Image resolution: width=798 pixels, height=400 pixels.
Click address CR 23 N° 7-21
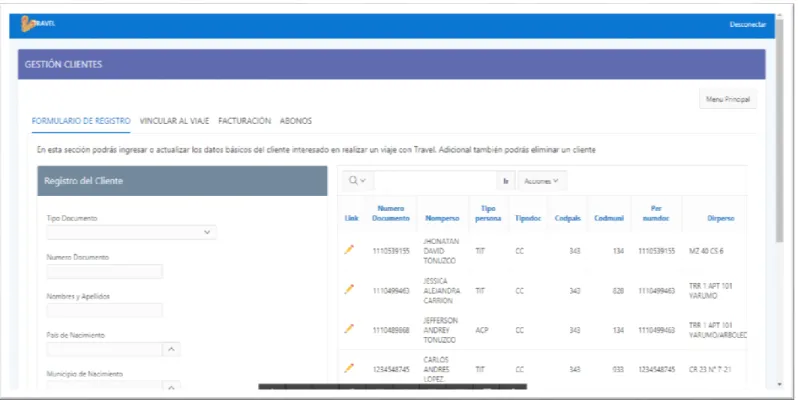point(709,369)
